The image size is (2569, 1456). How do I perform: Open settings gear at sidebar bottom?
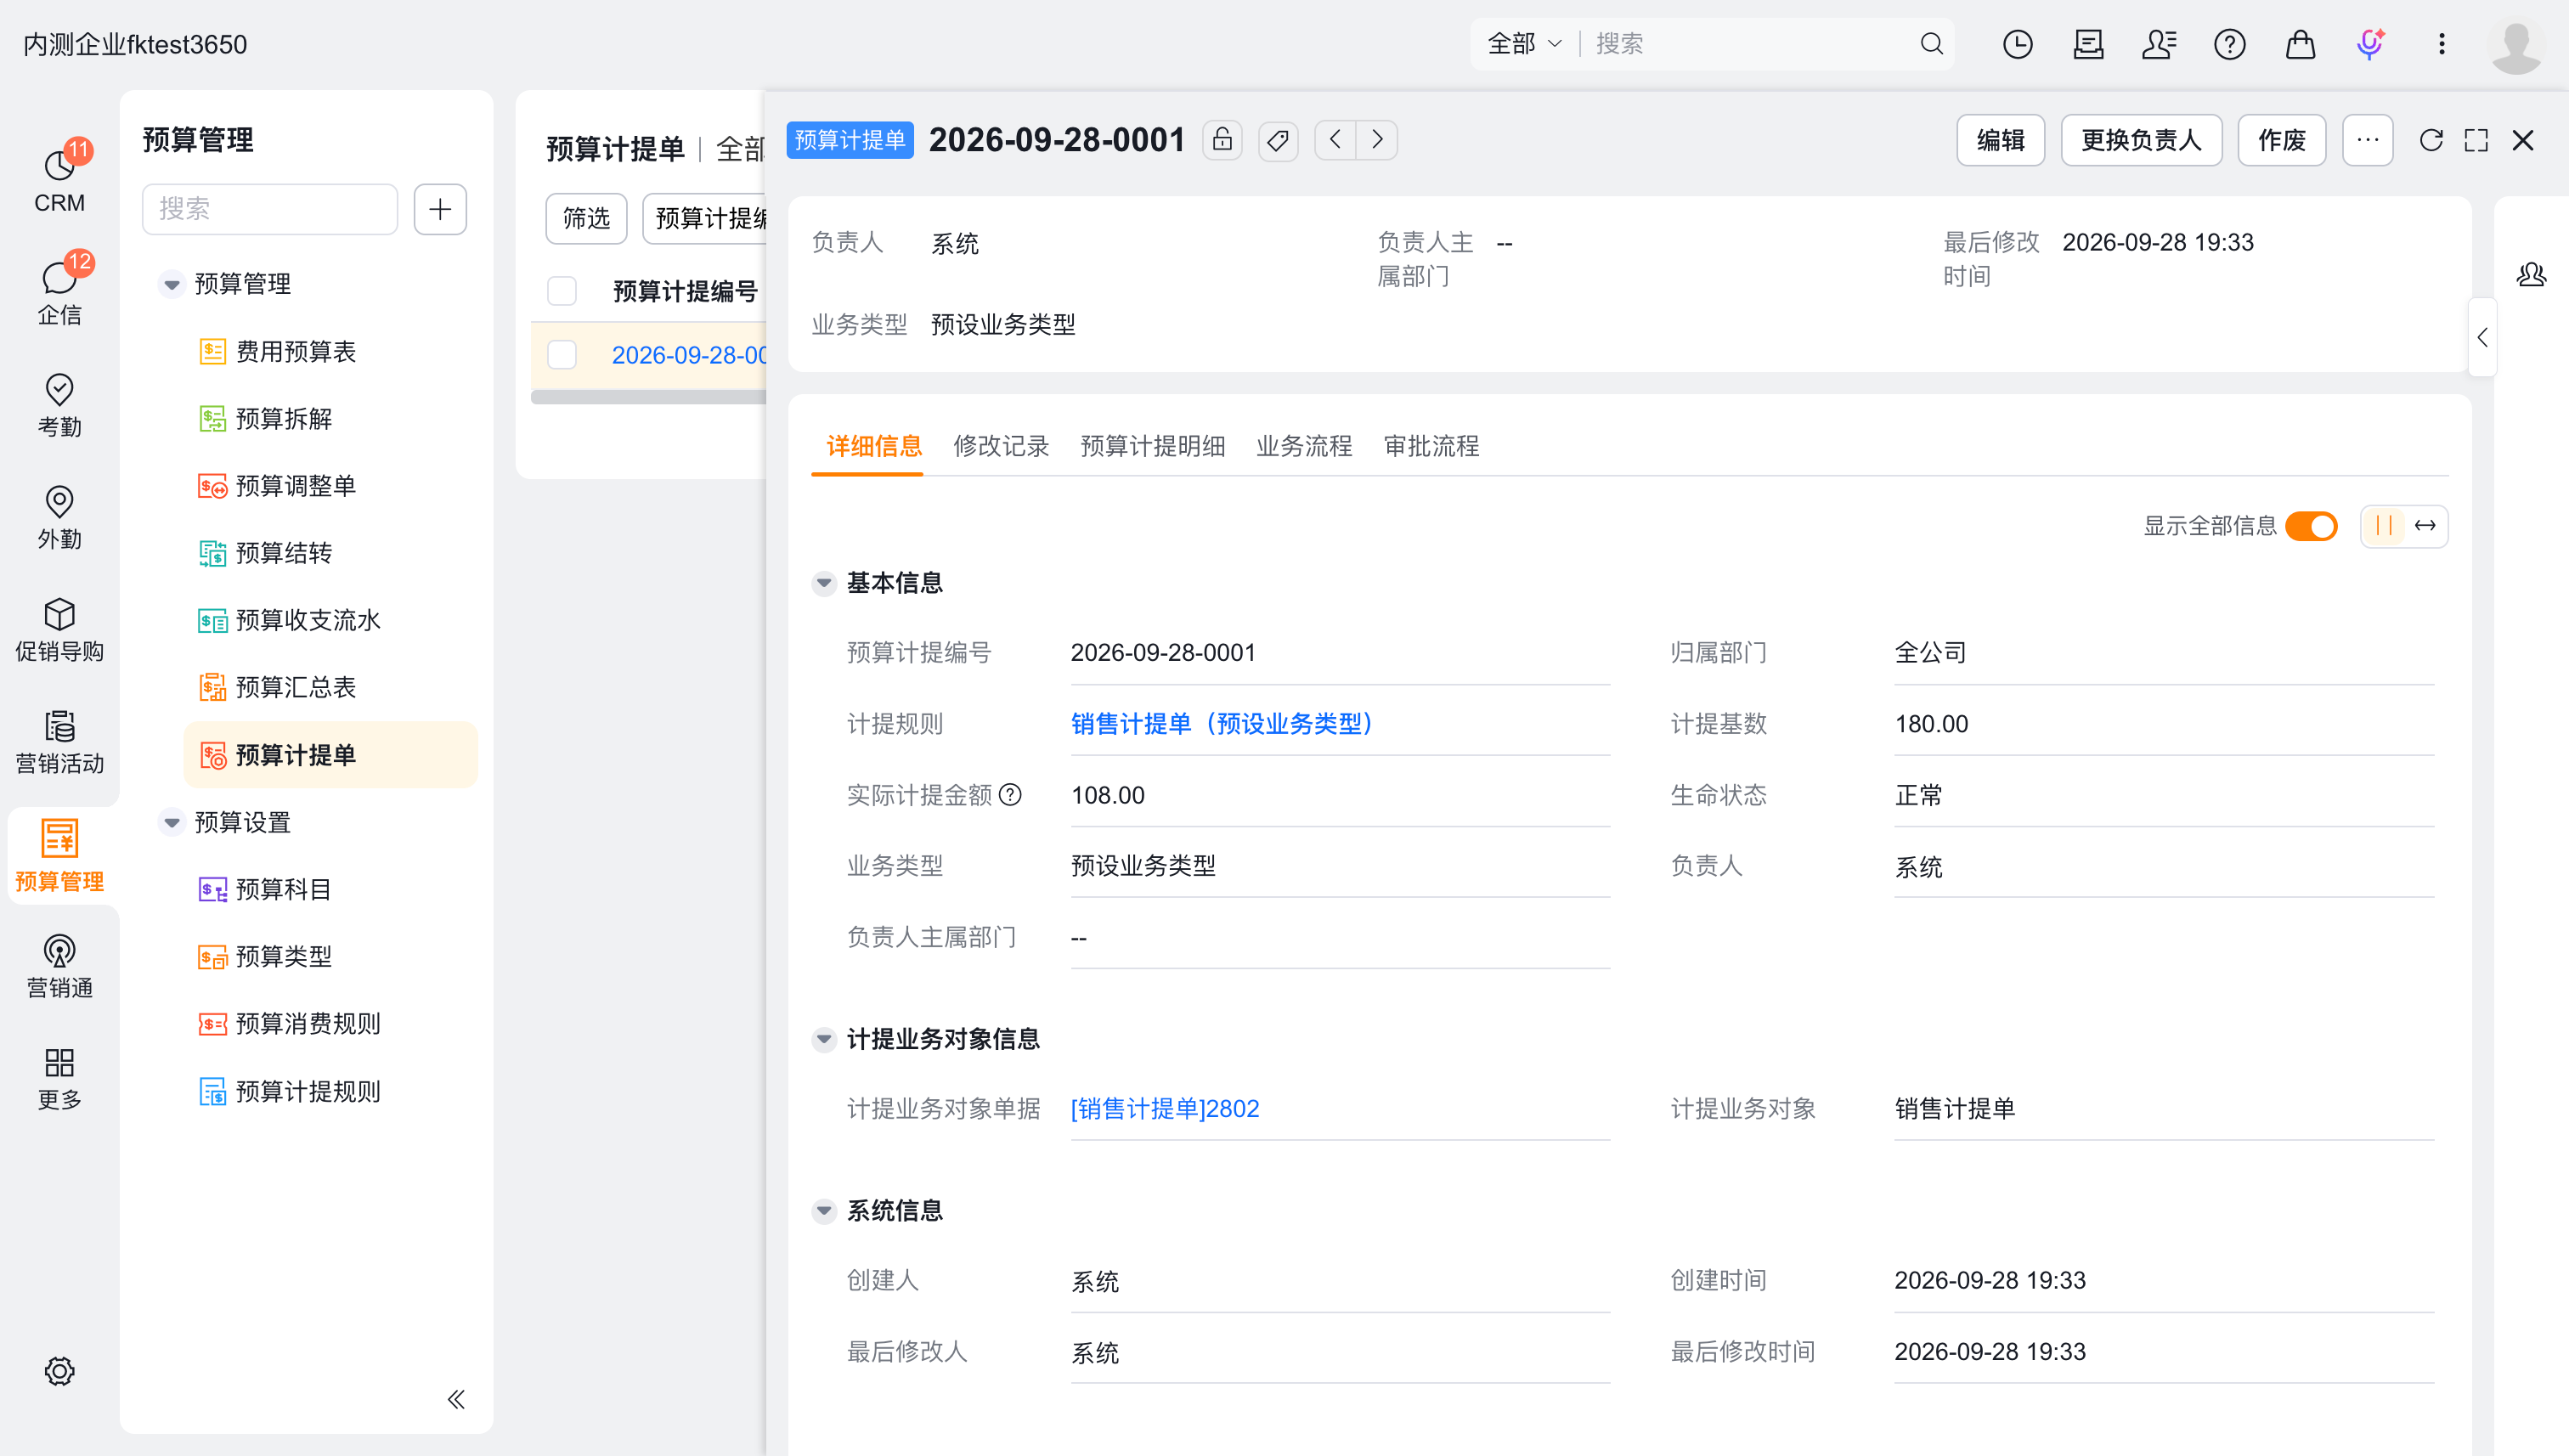pyautogui.click(x=59, y=1371)
